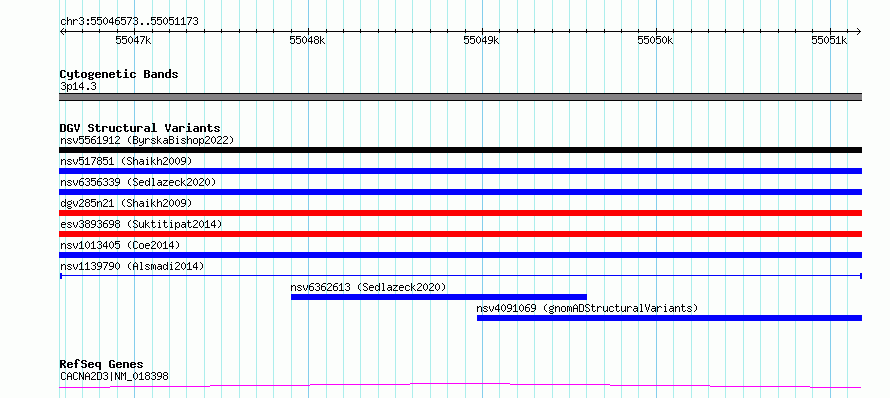Click the Cytogenetic Bands track title
Image resolution: width=890 pixels, height=398 pixels.
(119, 74)
